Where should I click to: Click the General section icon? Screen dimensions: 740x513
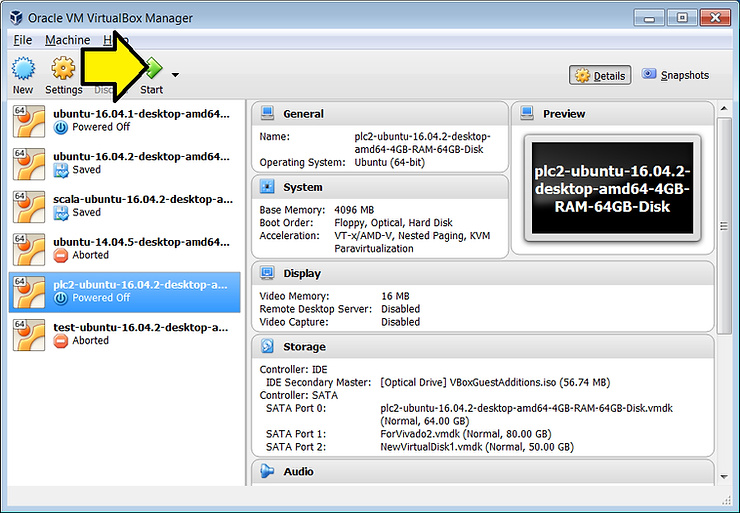pyautogui.click(x=267, y=113)
